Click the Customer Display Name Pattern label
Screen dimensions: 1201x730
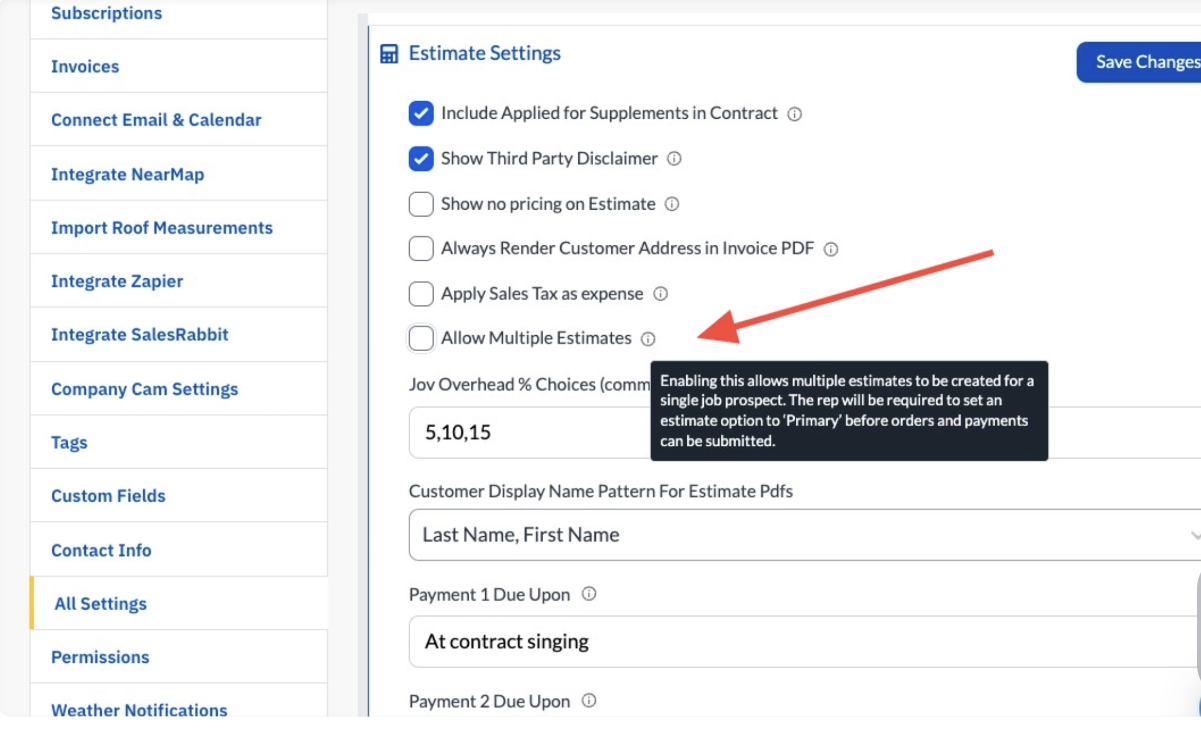click(x=601, y=491)
